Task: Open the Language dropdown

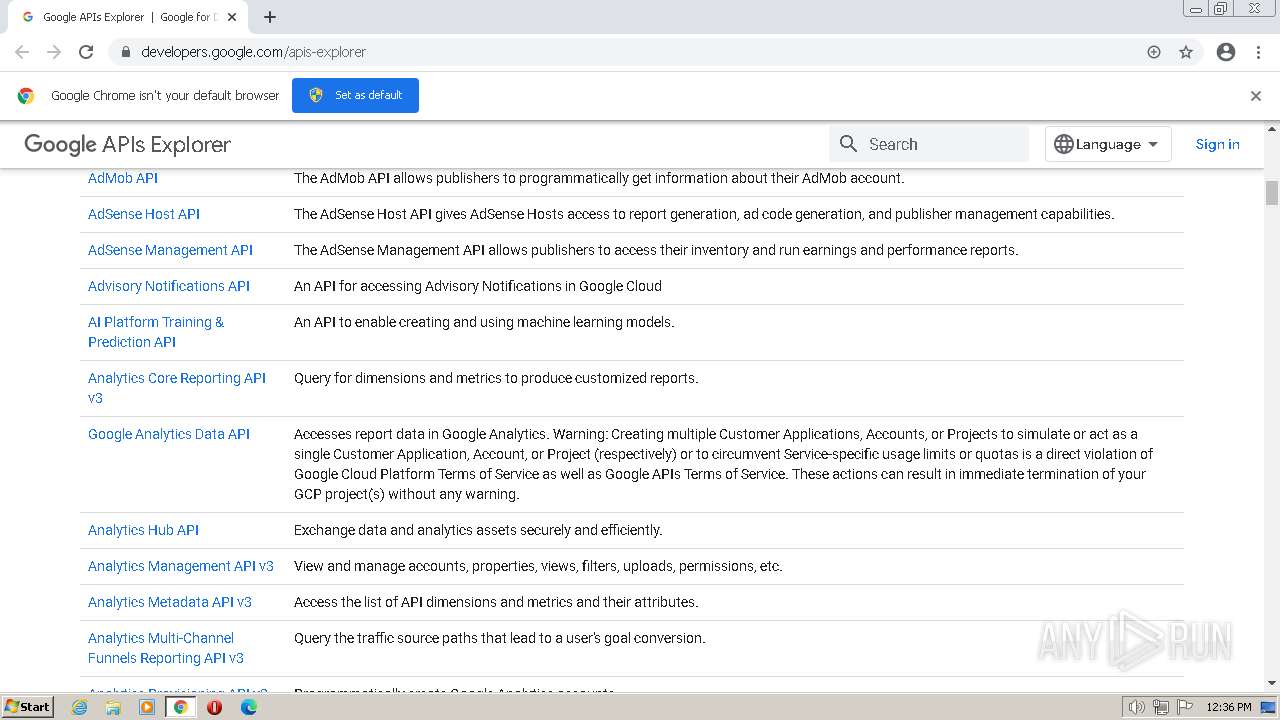Action: pyautogui.click(x=1108, y=144)
